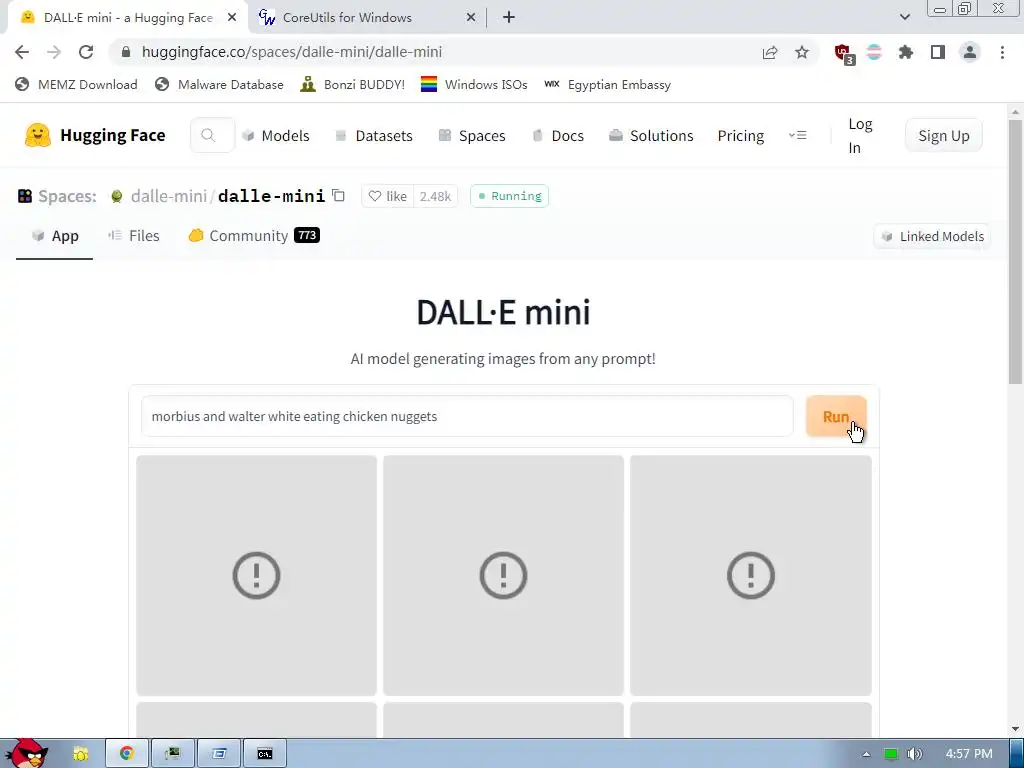
Task: Toggle the browser side panel icon
Action: pyautogui.click(x=938, y=52)
